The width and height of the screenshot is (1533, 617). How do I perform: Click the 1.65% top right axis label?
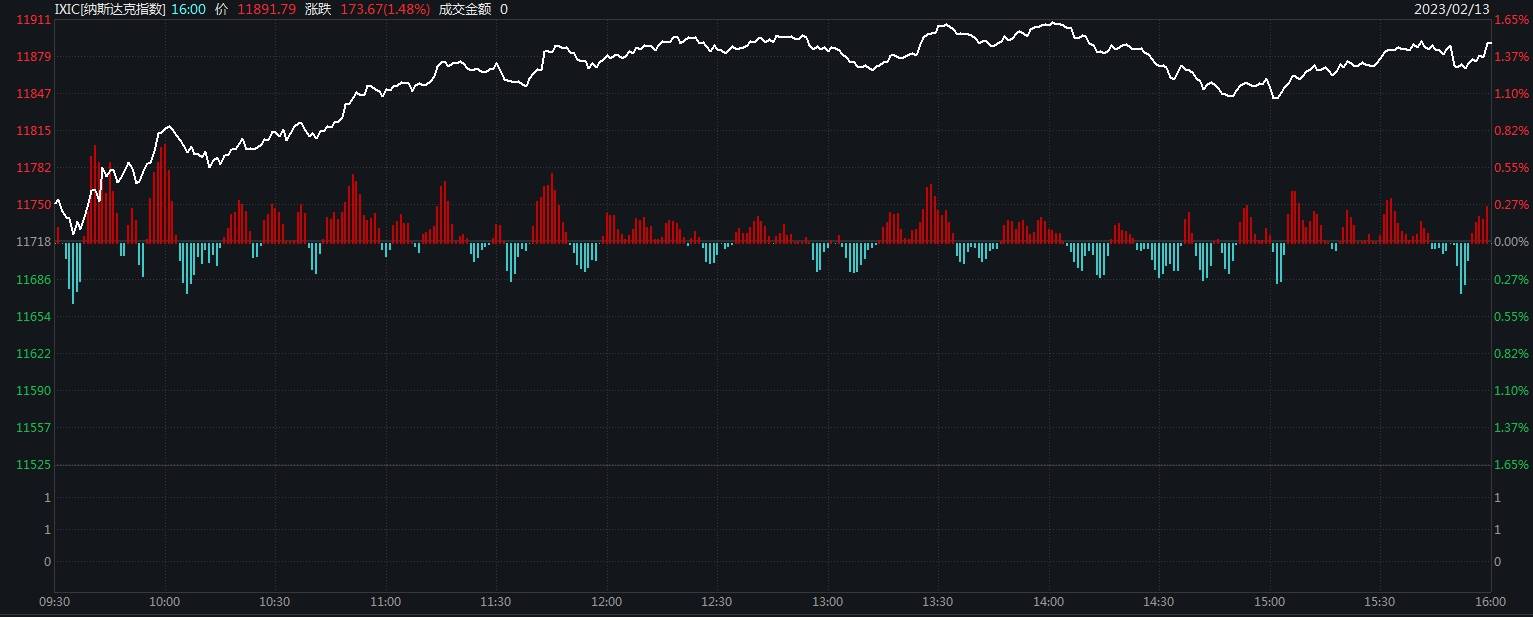[1511, 20]
